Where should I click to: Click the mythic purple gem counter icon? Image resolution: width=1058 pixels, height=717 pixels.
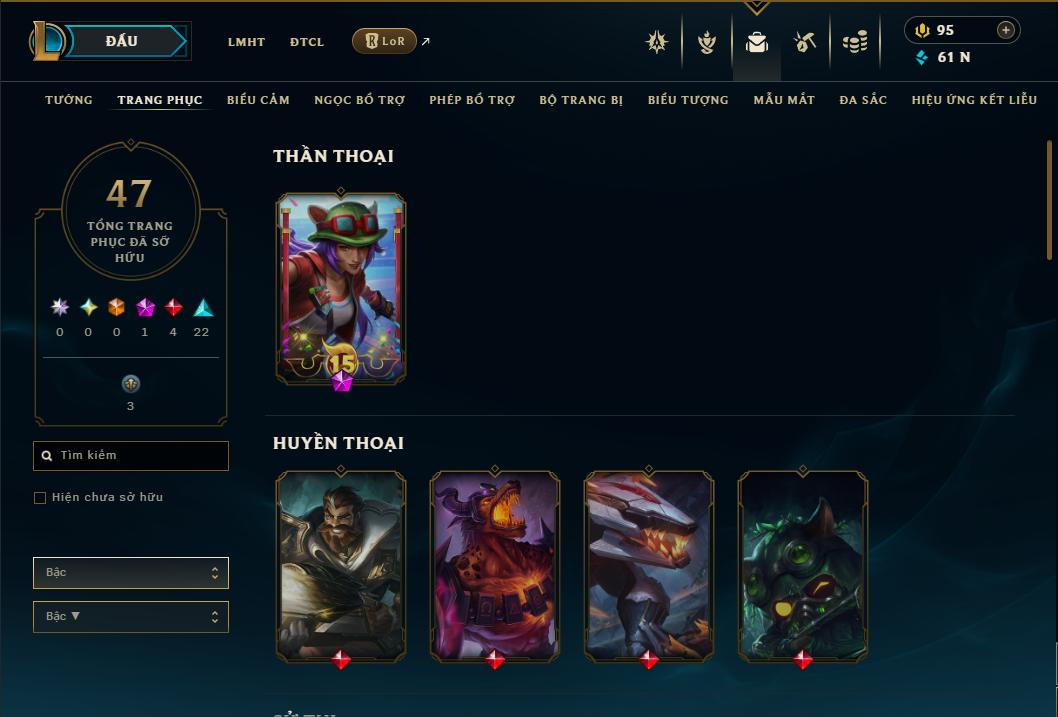click(x=145, y=308)
